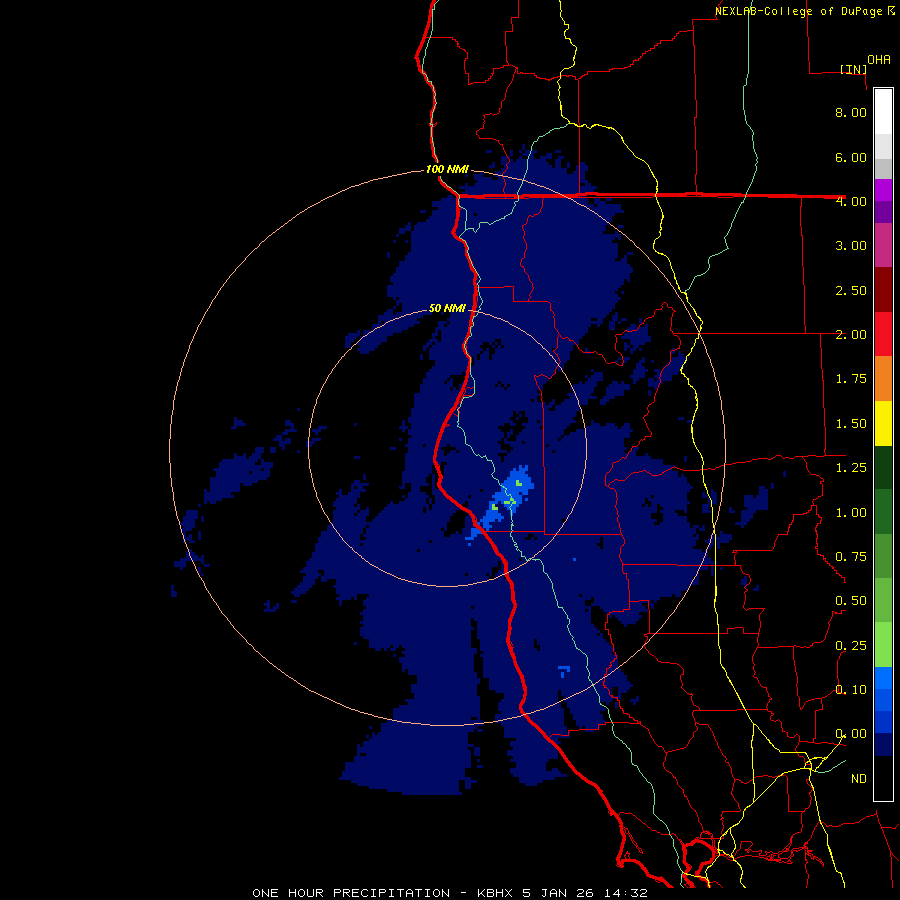This screenshot has height=900, width=900.
Task: Click the 1.25 legend value
Action: (851, 468)
